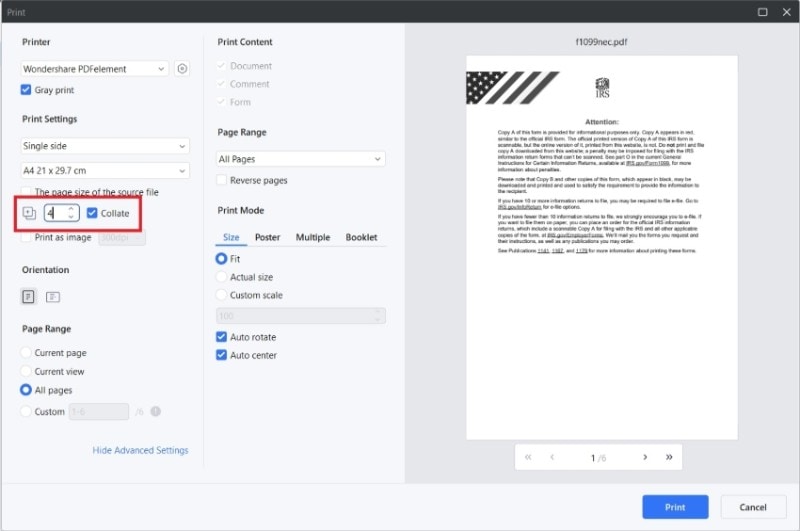
Task: Toggle Form print content checkbox
Action: point(221,102)
